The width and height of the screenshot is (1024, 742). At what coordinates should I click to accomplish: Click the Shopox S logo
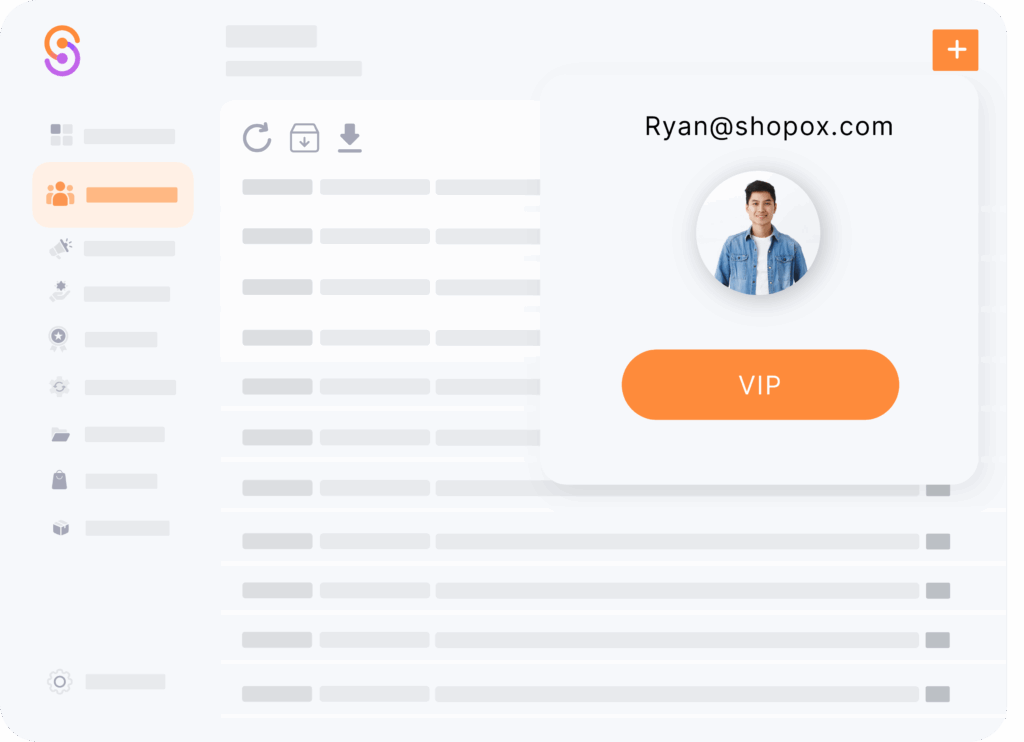63,50
